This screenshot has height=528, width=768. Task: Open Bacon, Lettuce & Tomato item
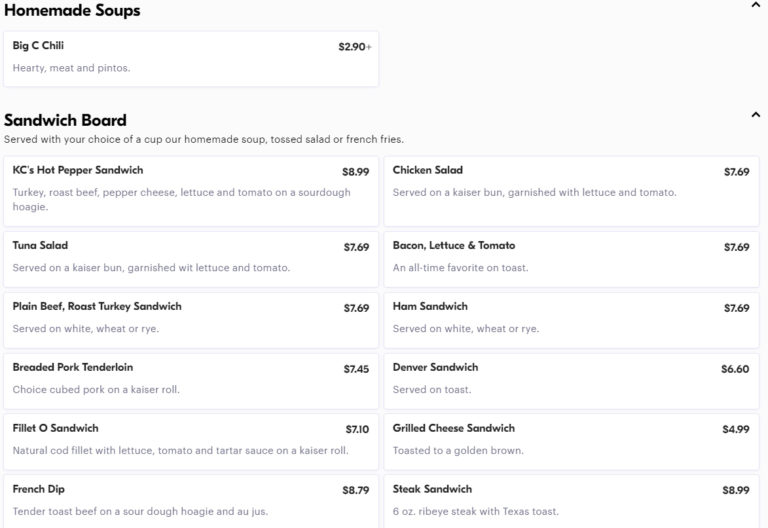(571, 260)
